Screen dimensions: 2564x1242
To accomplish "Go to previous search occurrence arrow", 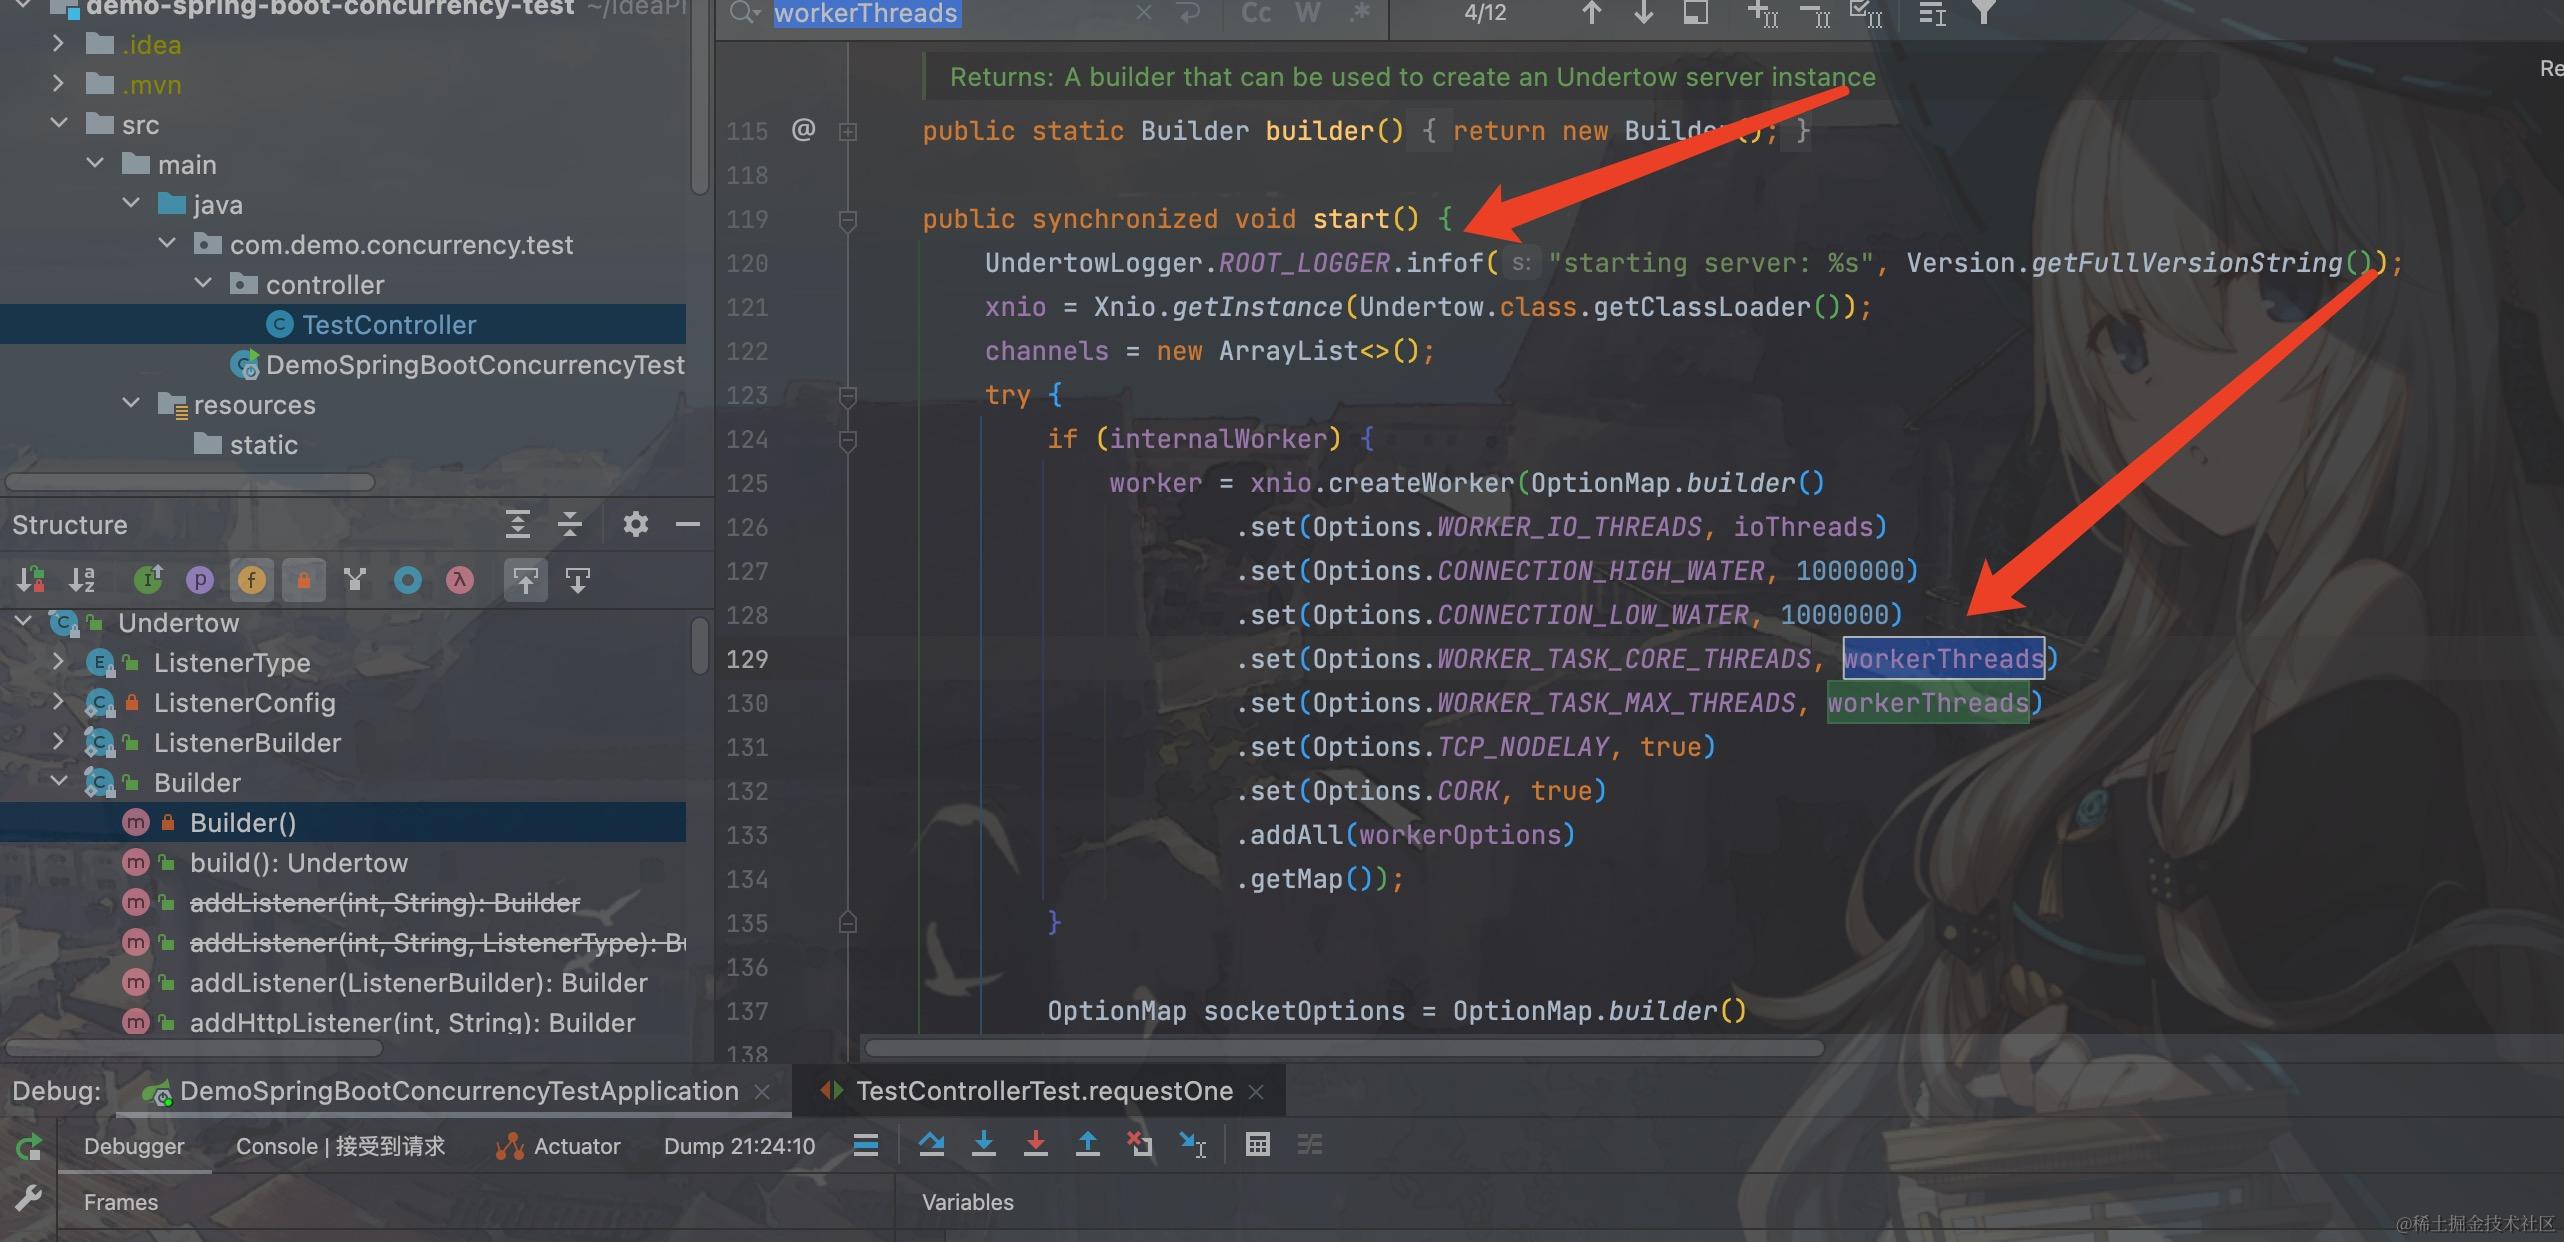I will [1592, 13].
